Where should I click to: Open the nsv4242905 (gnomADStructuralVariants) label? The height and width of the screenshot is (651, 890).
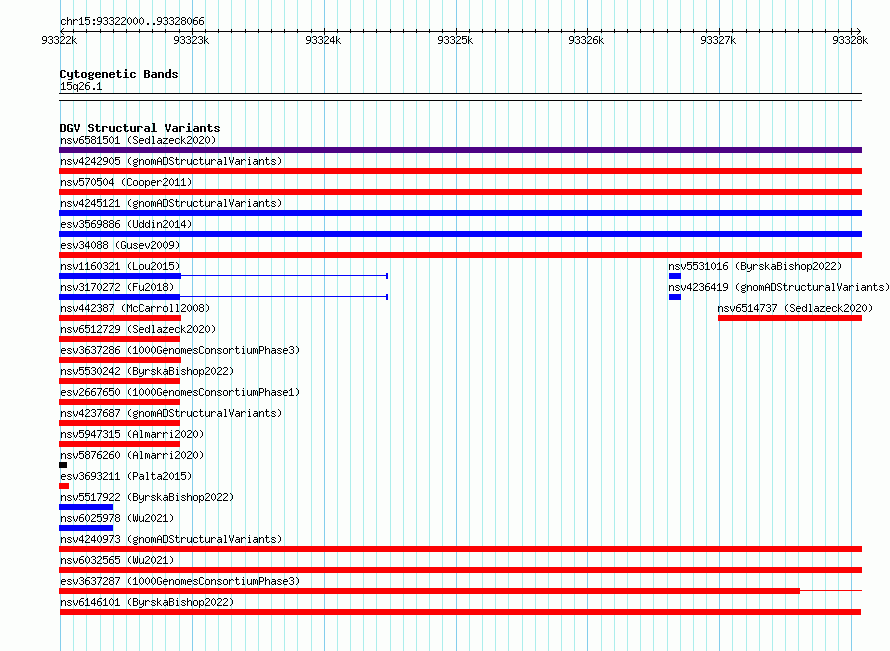[171, 161]
